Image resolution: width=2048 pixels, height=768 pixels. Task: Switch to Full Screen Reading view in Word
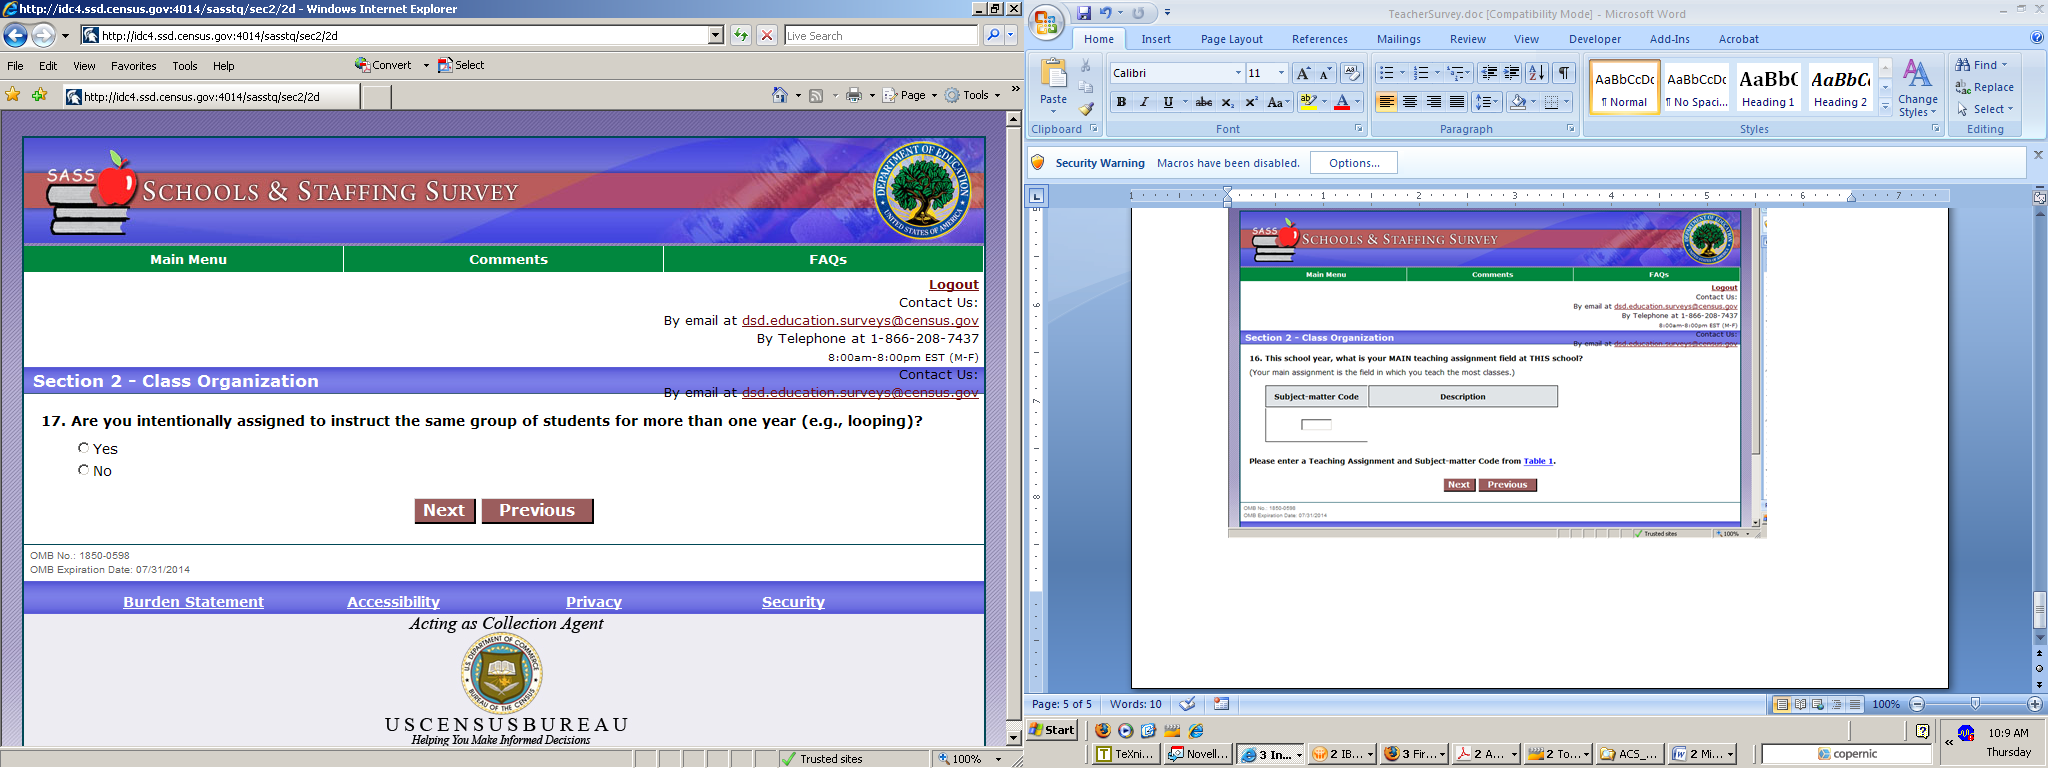tap(1800, 704)
